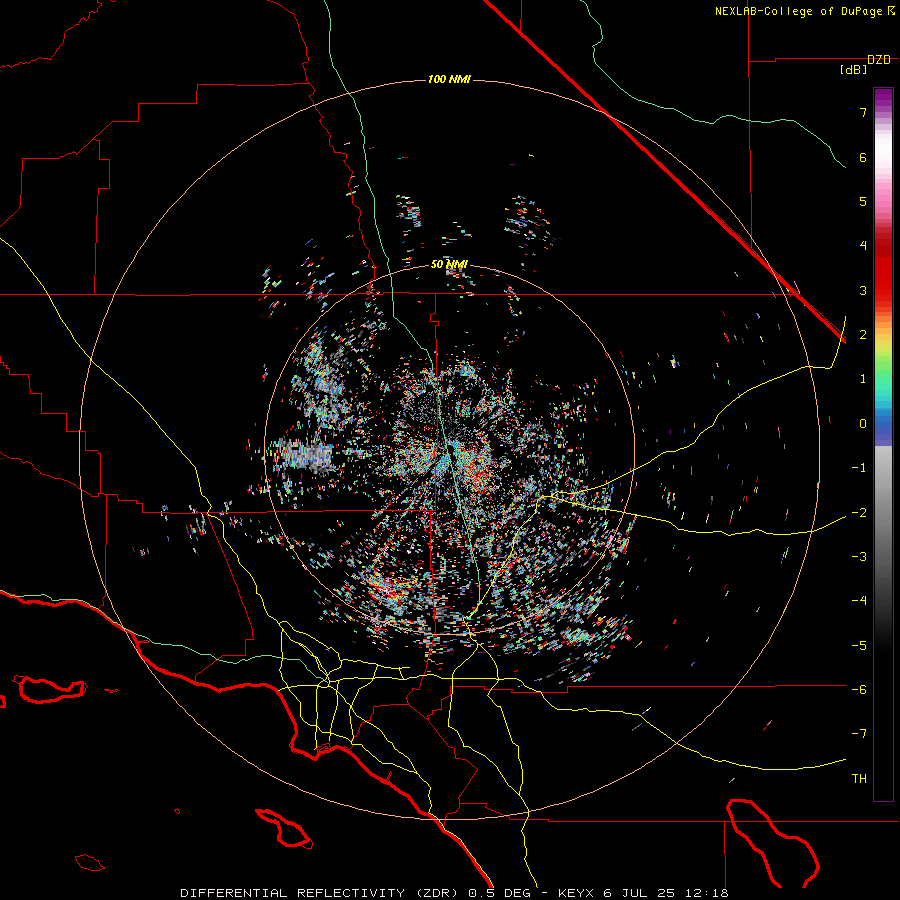Click the -5 value on the color scale
Image resolution: width=900 pixels, height=900 pixels.
coord(859,646)
